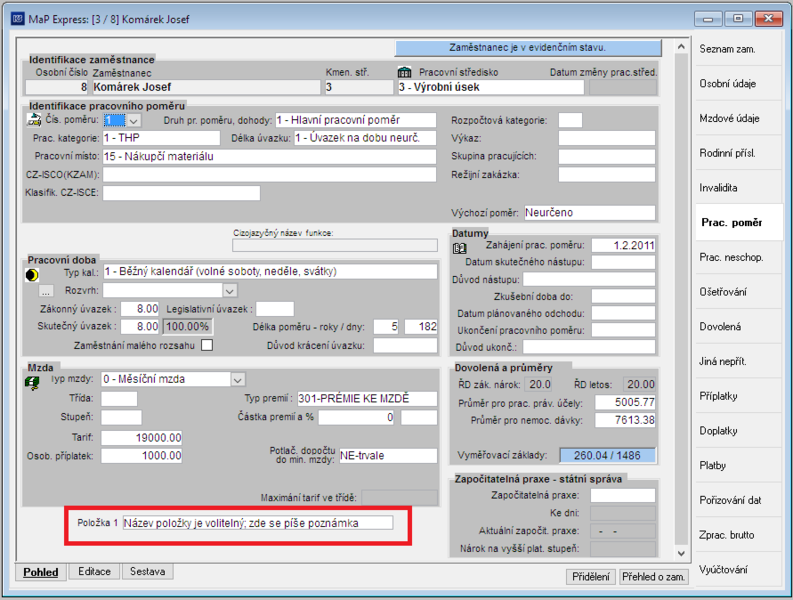Click the Vyměřovací základy value 260.04 / 1486
The image size is (793, 600).
(607, 455)
